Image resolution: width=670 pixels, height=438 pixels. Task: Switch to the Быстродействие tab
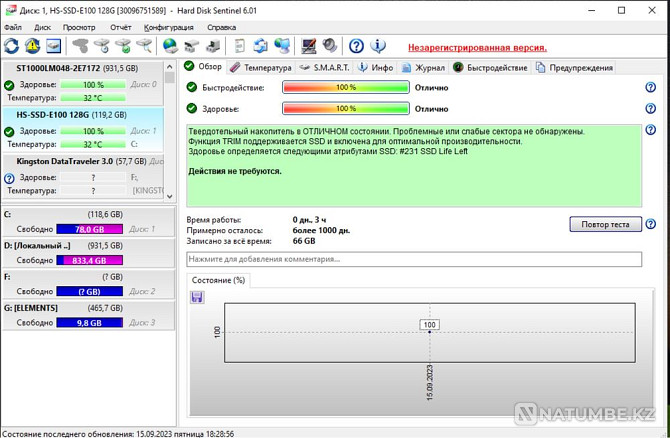point(490,68)
